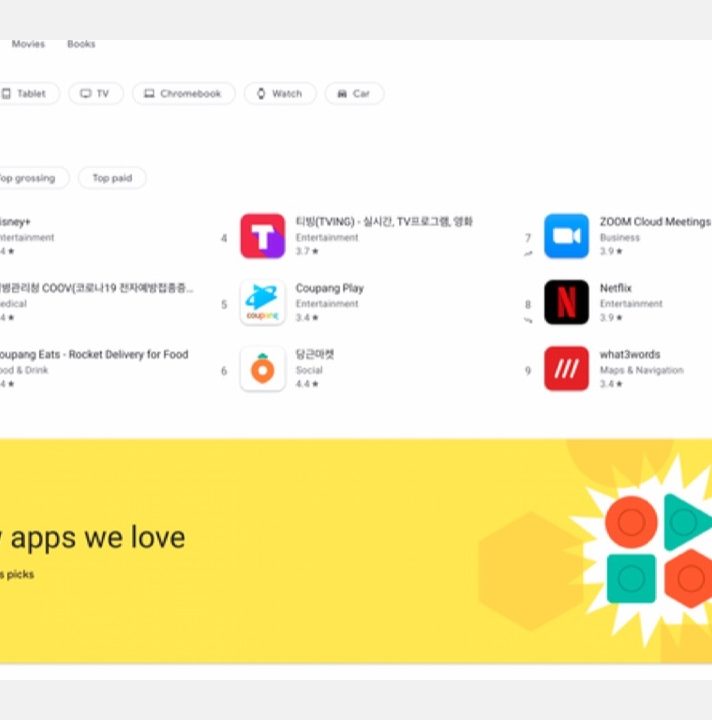Click the Food & Drink category text

(24, 370)
